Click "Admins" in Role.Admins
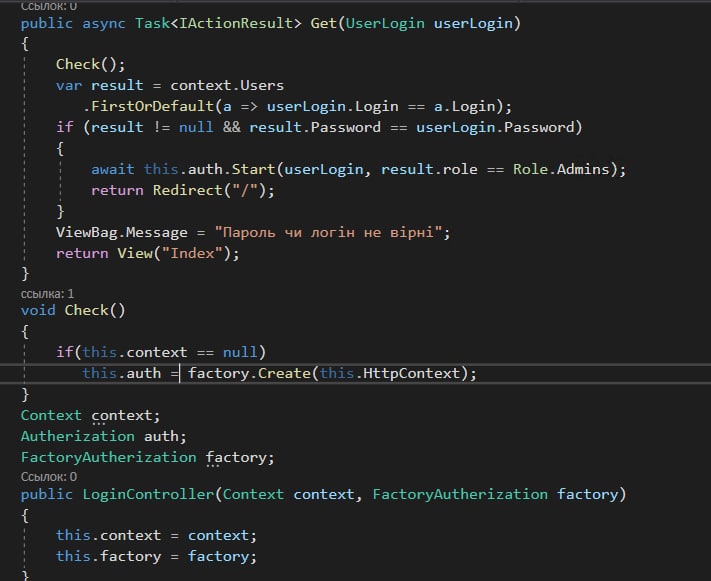Screen dimensions: 711x581 click(x=583, y=169)
